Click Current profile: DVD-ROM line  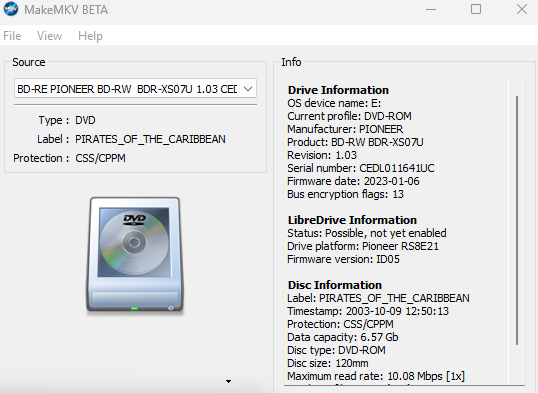point(349,116)
